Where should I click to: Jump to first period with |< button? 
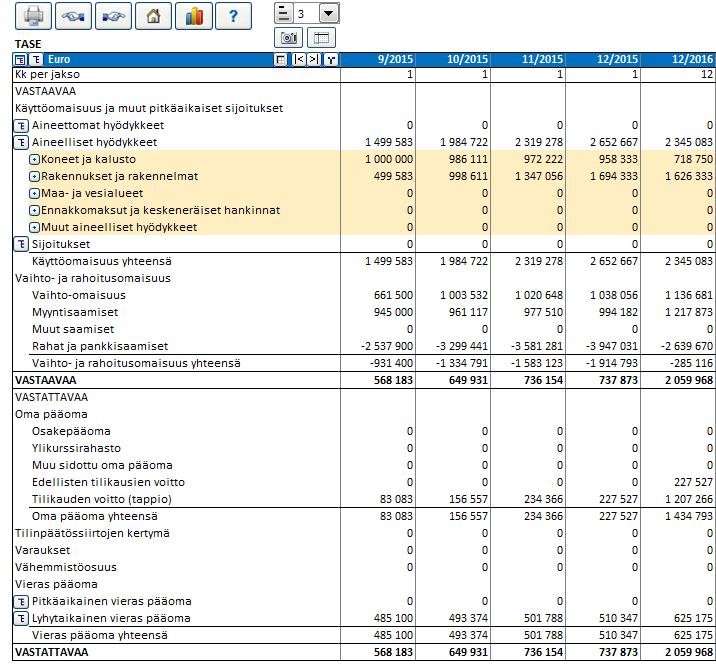(299, 60)
